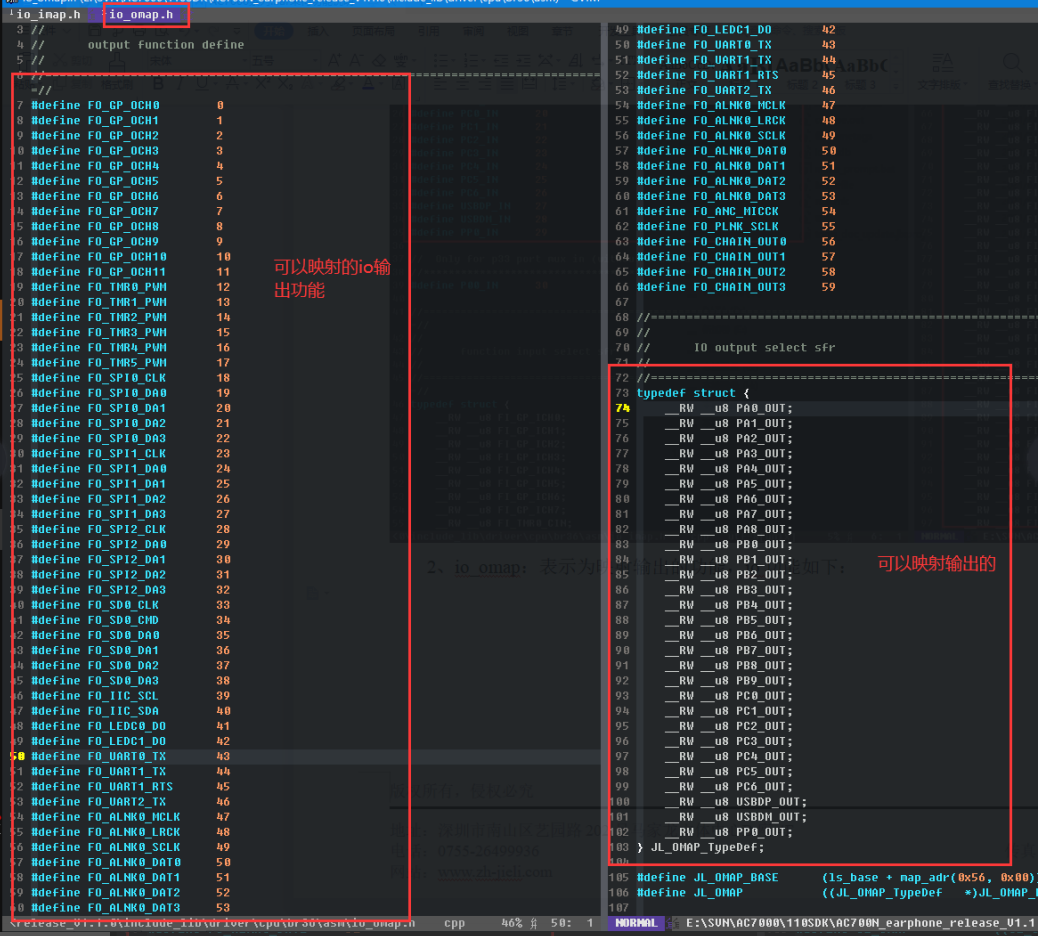Click the 'cpp' filetype in status line

click(454, 923)
